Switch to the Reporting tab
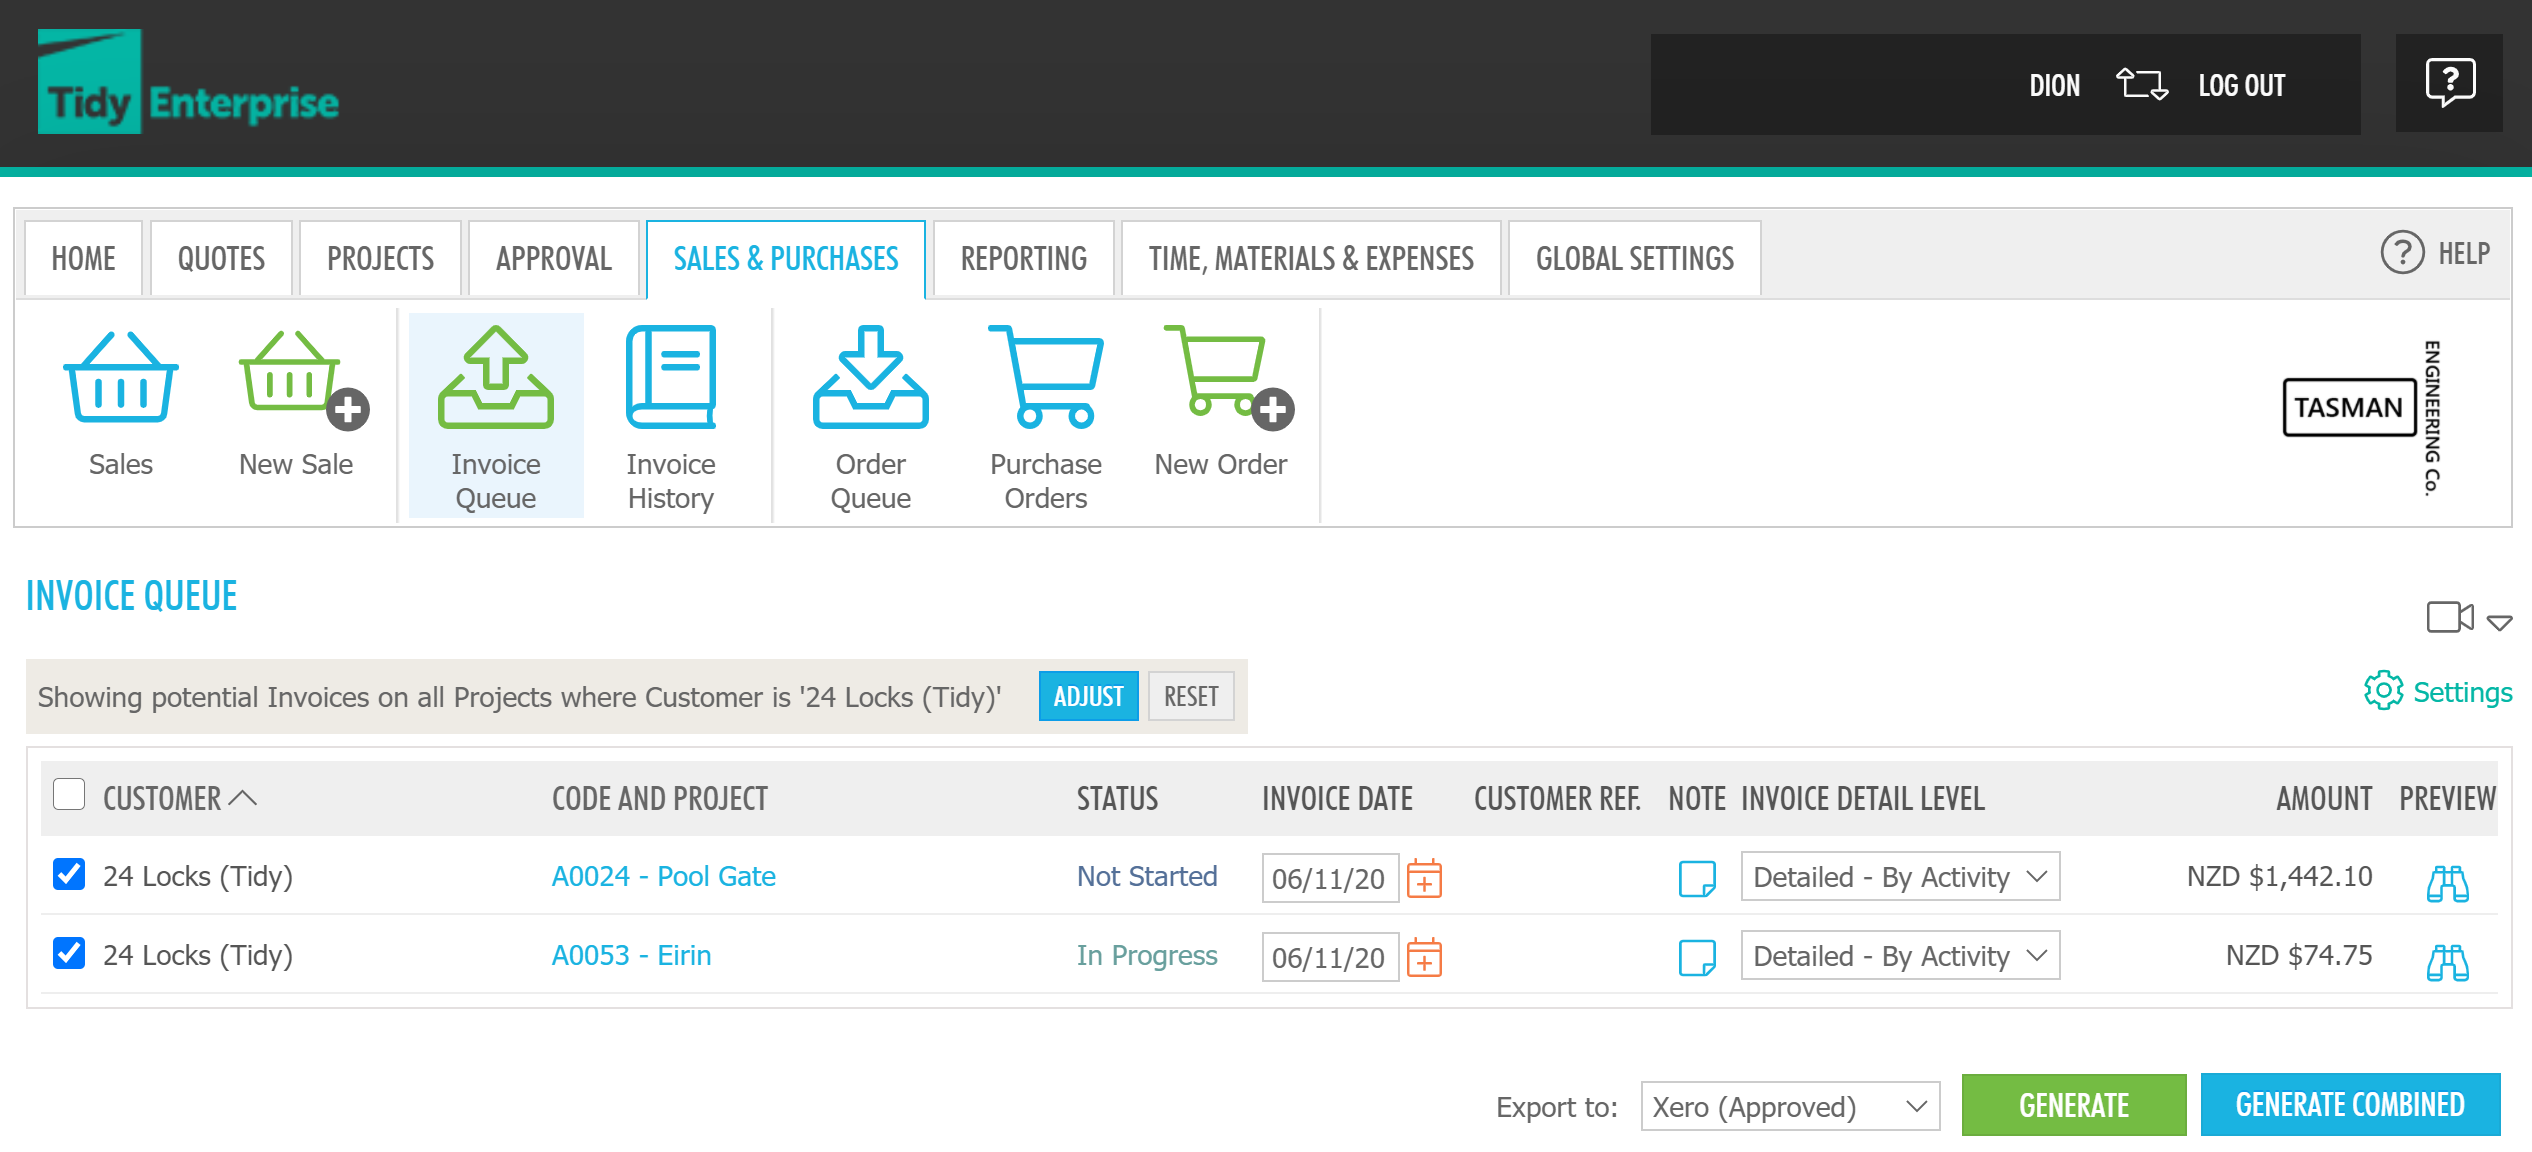Screen dimensions: 2532x1152 pyautogui.click(x=1023, y=259)
